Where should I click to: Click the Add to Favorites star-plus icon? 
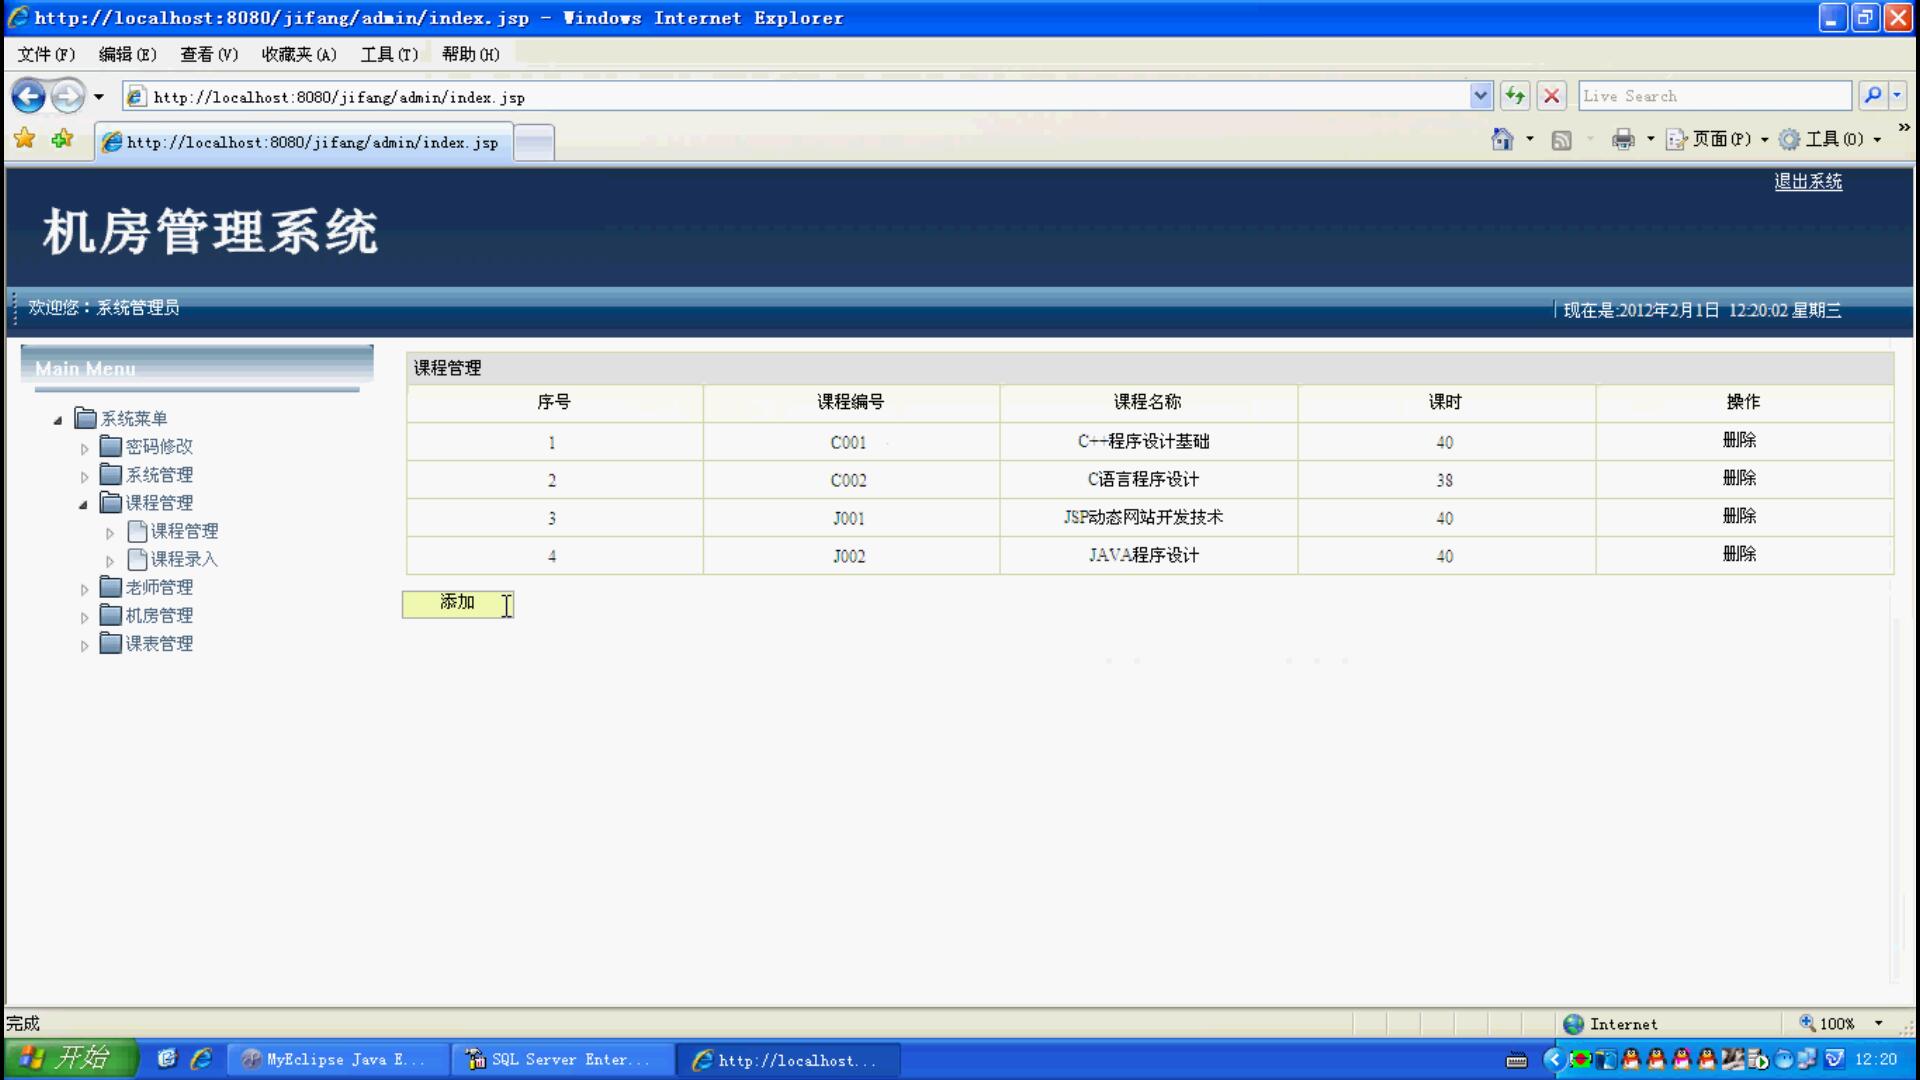63,139
